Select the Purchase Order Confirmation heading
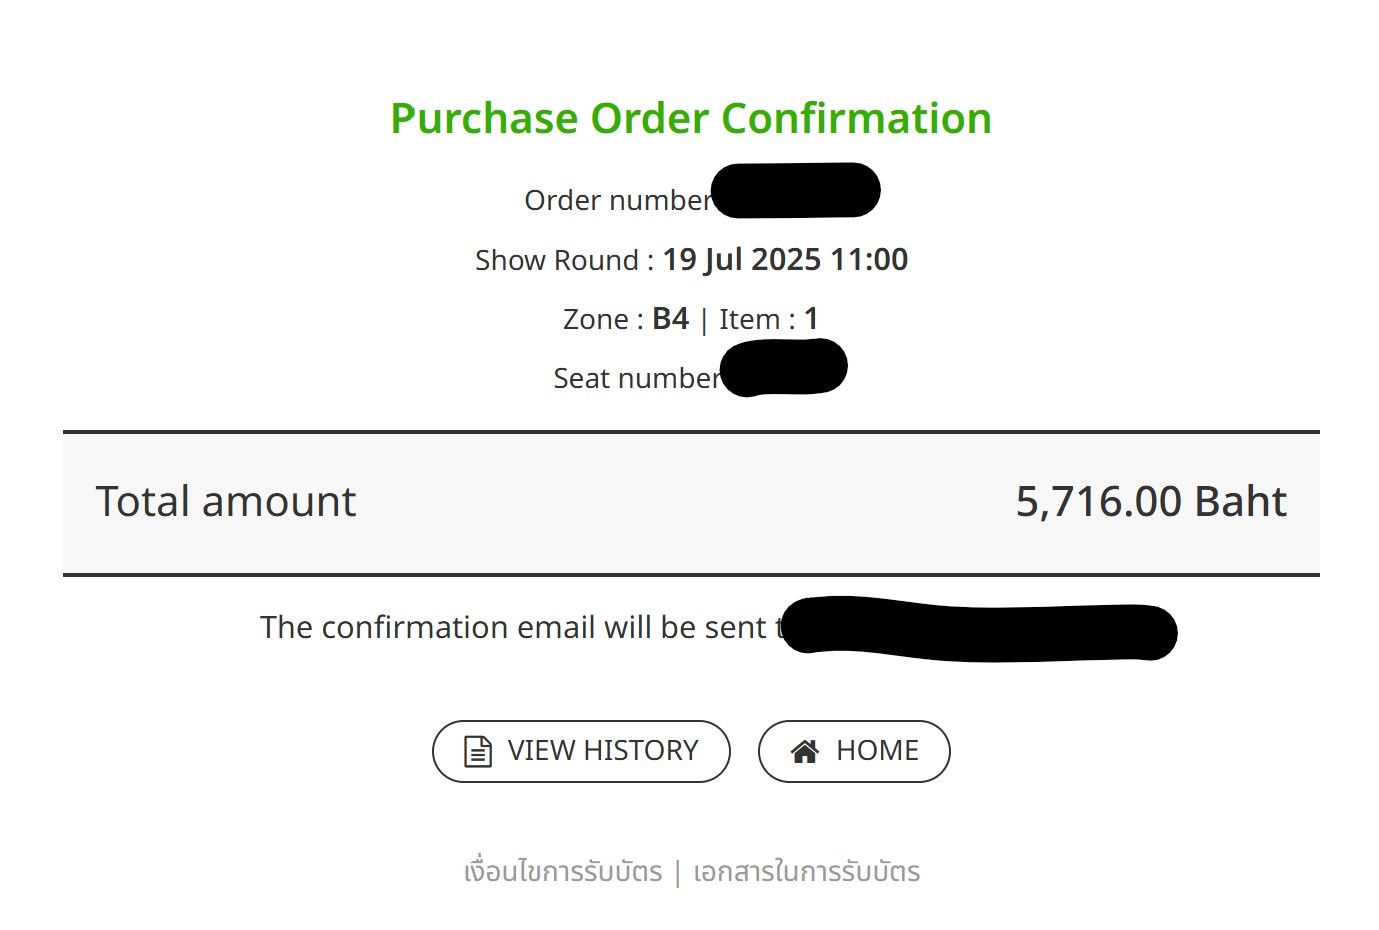 691,118
